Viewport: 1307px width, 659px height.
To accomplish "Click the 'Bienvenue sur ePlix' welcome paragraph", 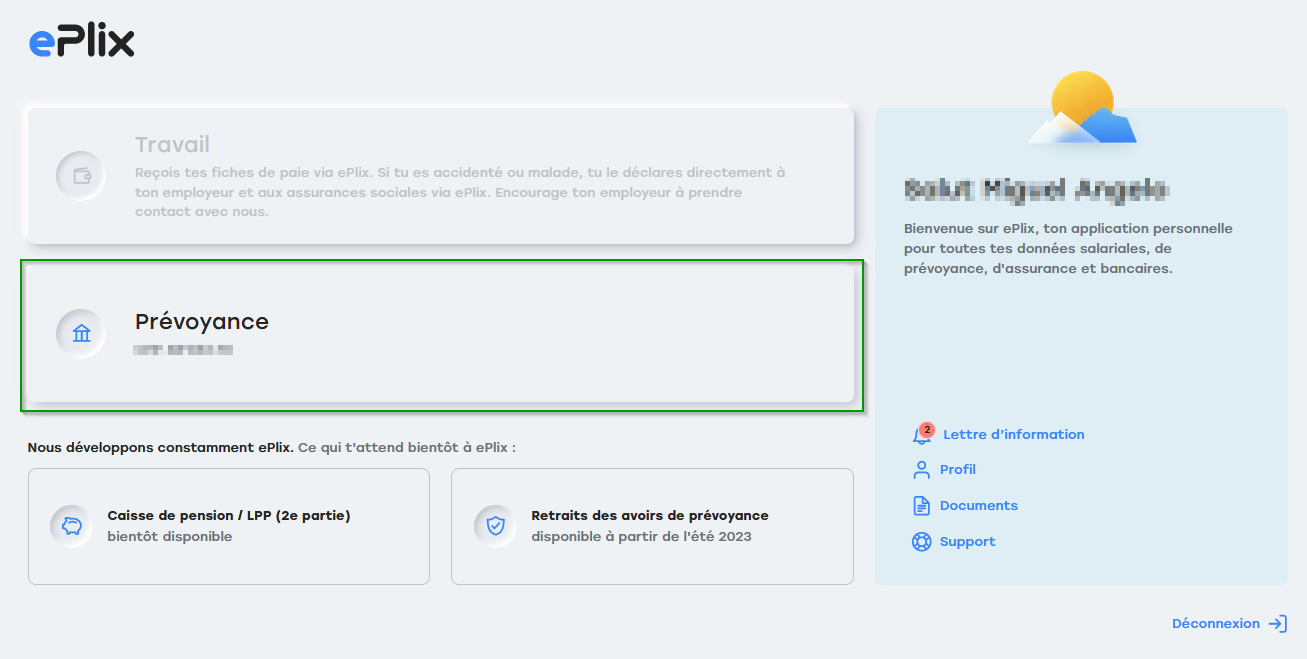I will click(1068, 249).
